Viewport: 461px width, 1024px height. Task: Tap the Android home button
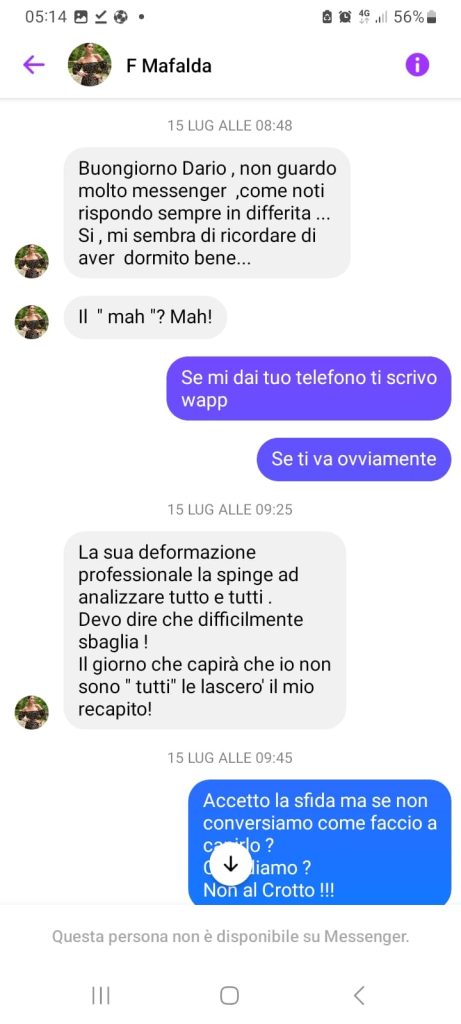[x=229, y=995]
